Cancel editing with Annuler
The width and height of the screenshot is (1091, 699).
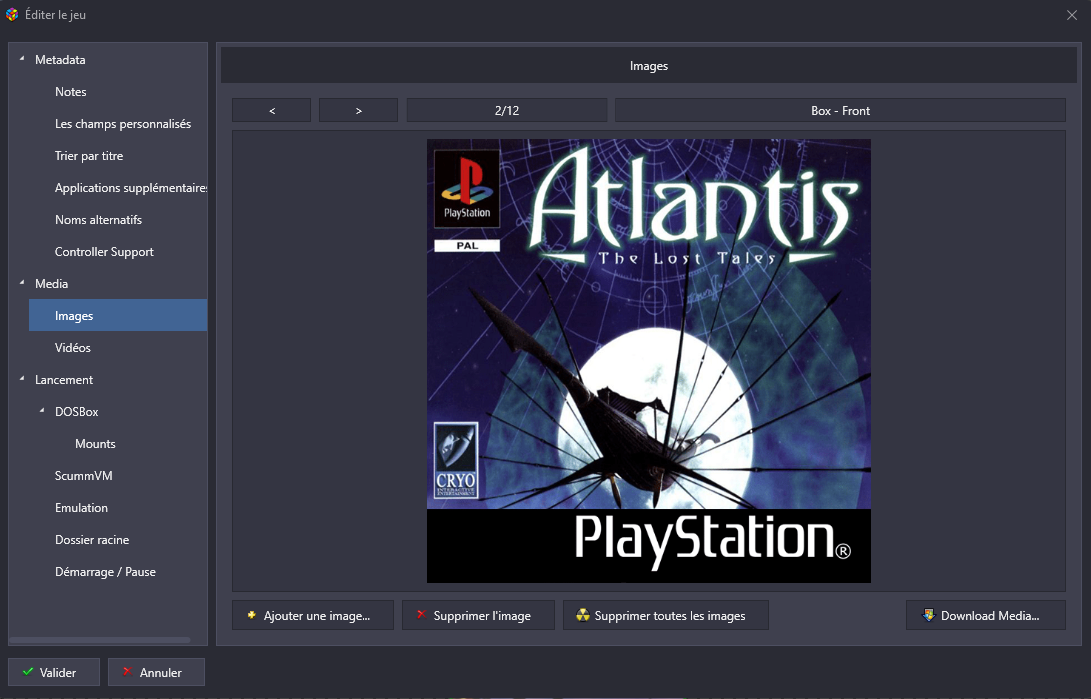click(156, 672)
